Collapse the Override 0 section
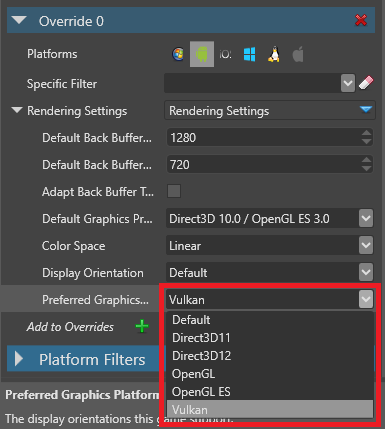 19,20
